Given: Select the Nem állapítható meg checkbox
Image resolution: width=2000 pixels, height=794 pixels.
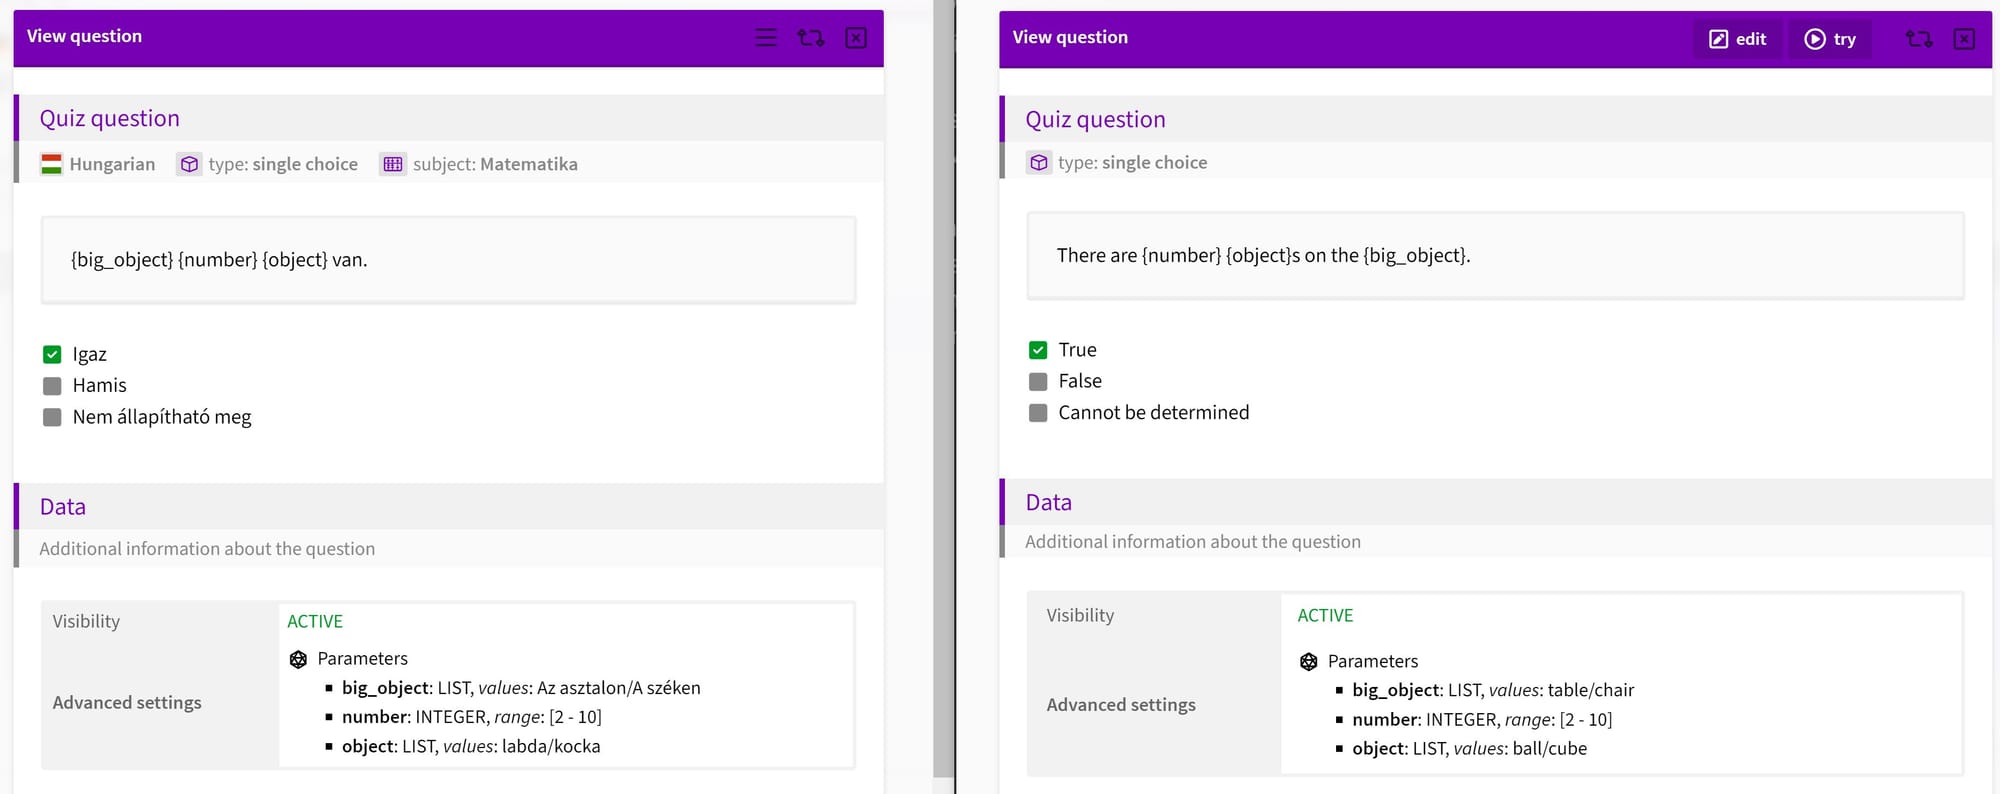Looking at the screenshot, I should pyautogui.click(x=52, y=417).
